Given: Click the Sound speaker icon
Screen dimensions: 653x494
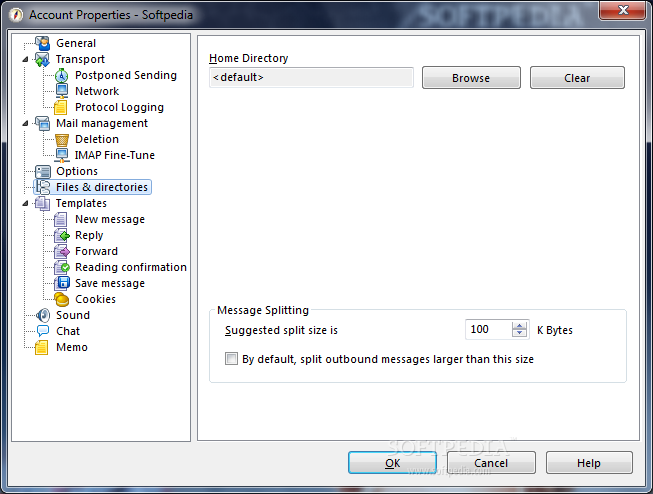Looking at the screenshot, I should 42,315.
